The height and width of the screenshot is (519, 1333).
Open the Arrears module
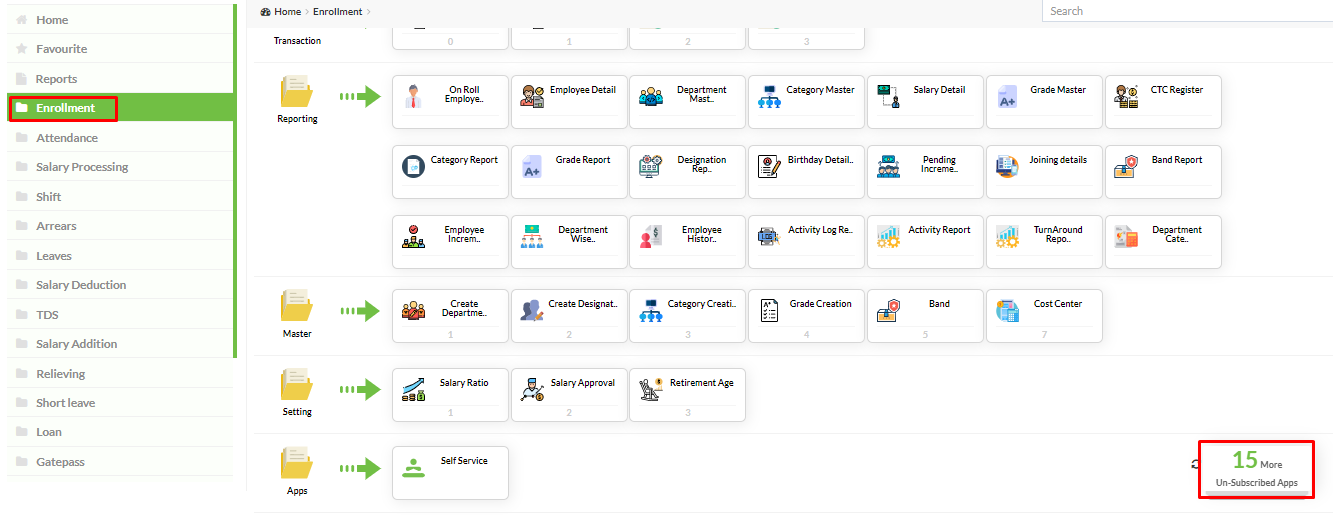[121, 226]
